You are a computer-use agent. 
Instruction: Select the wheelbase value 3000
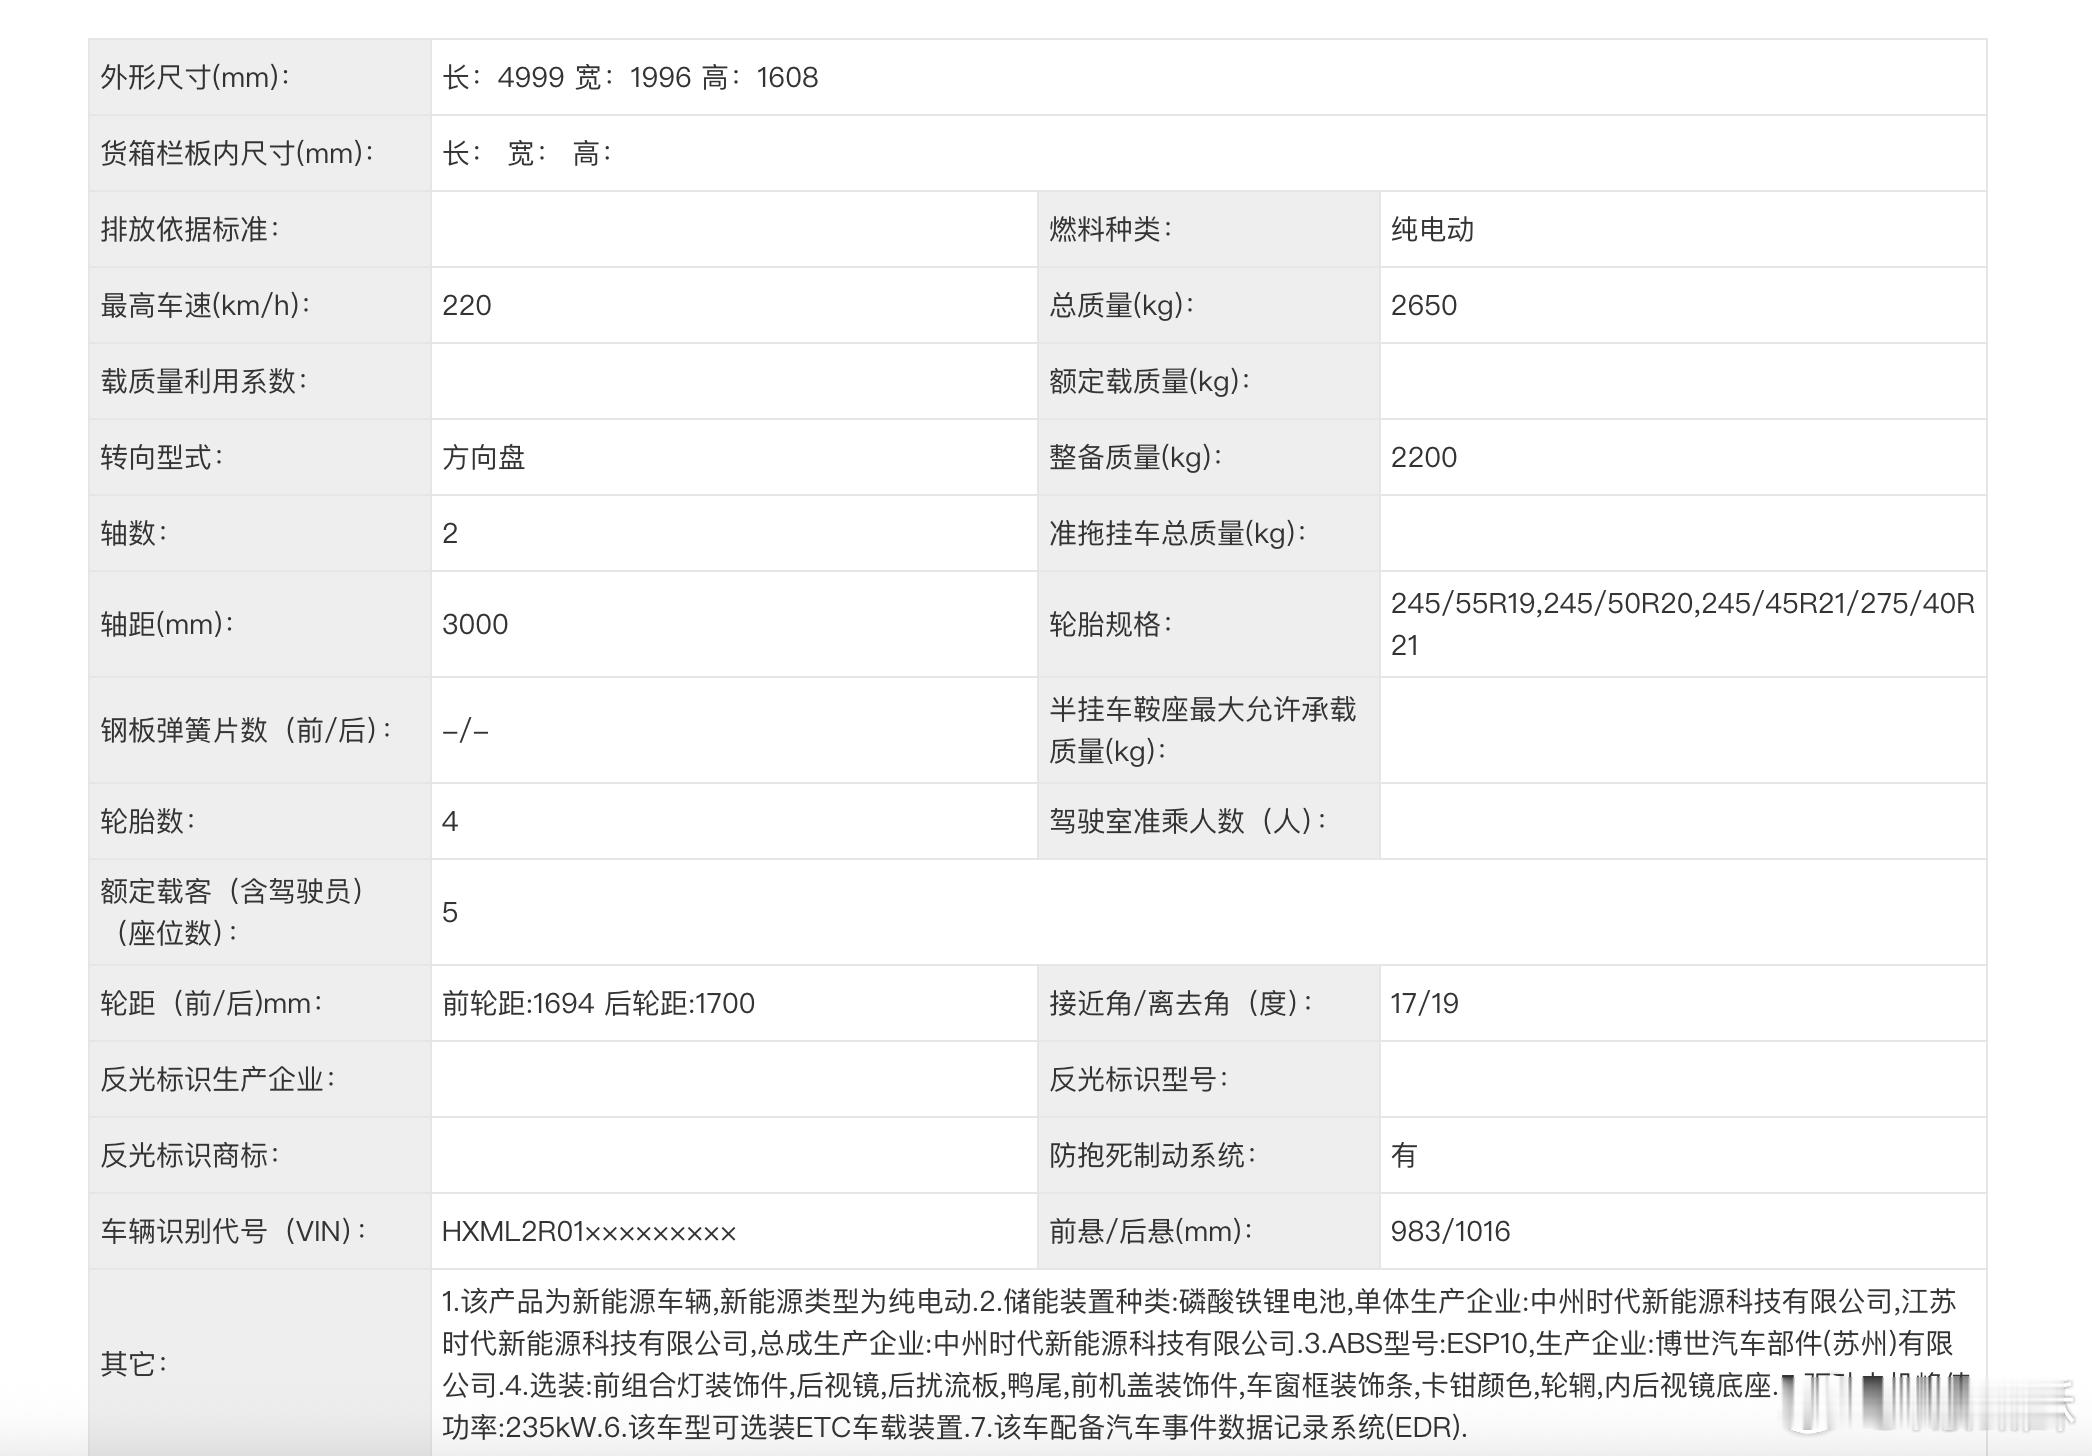pos(476,624)
